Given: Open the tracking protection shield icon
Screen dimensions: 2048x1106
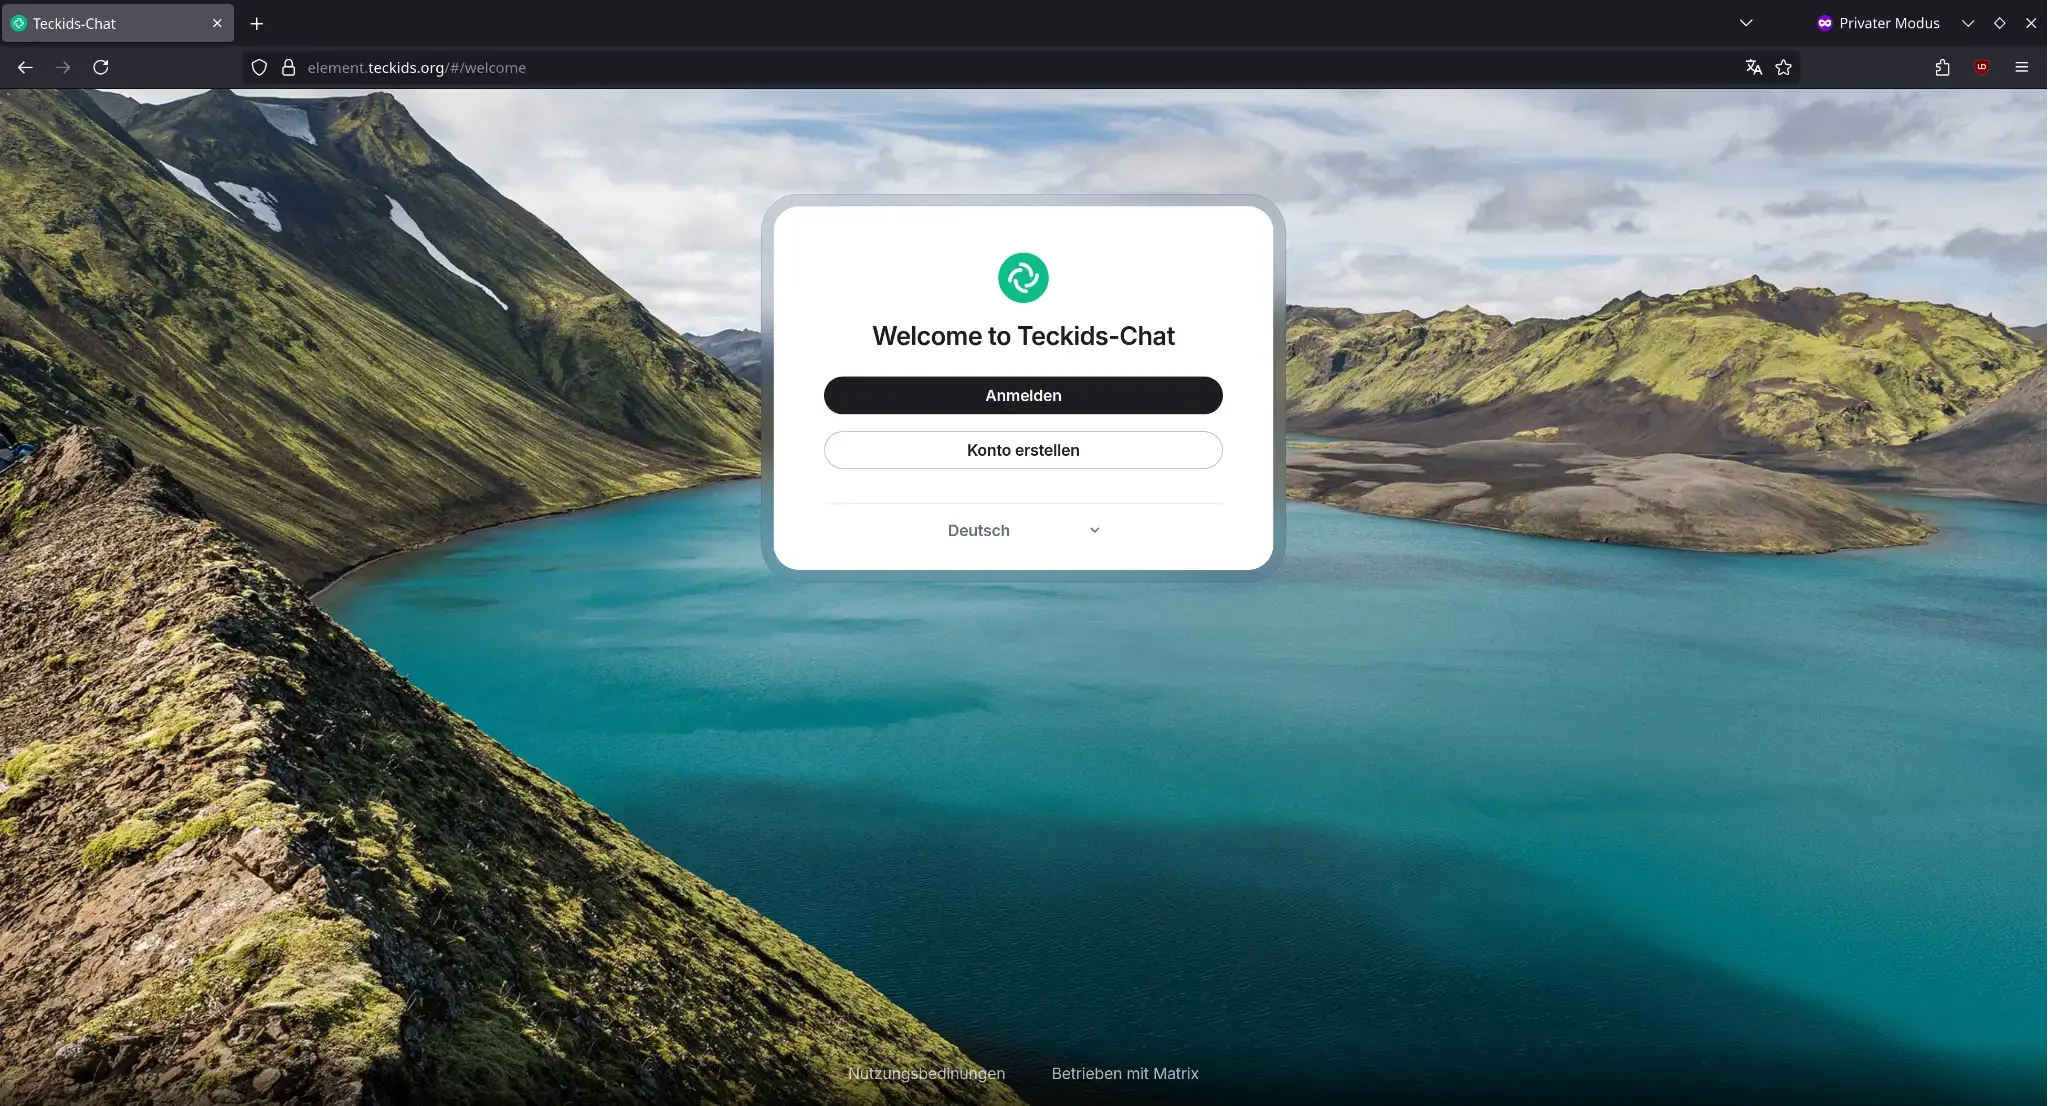Looking at the screenshot, I should click(259, 67).
